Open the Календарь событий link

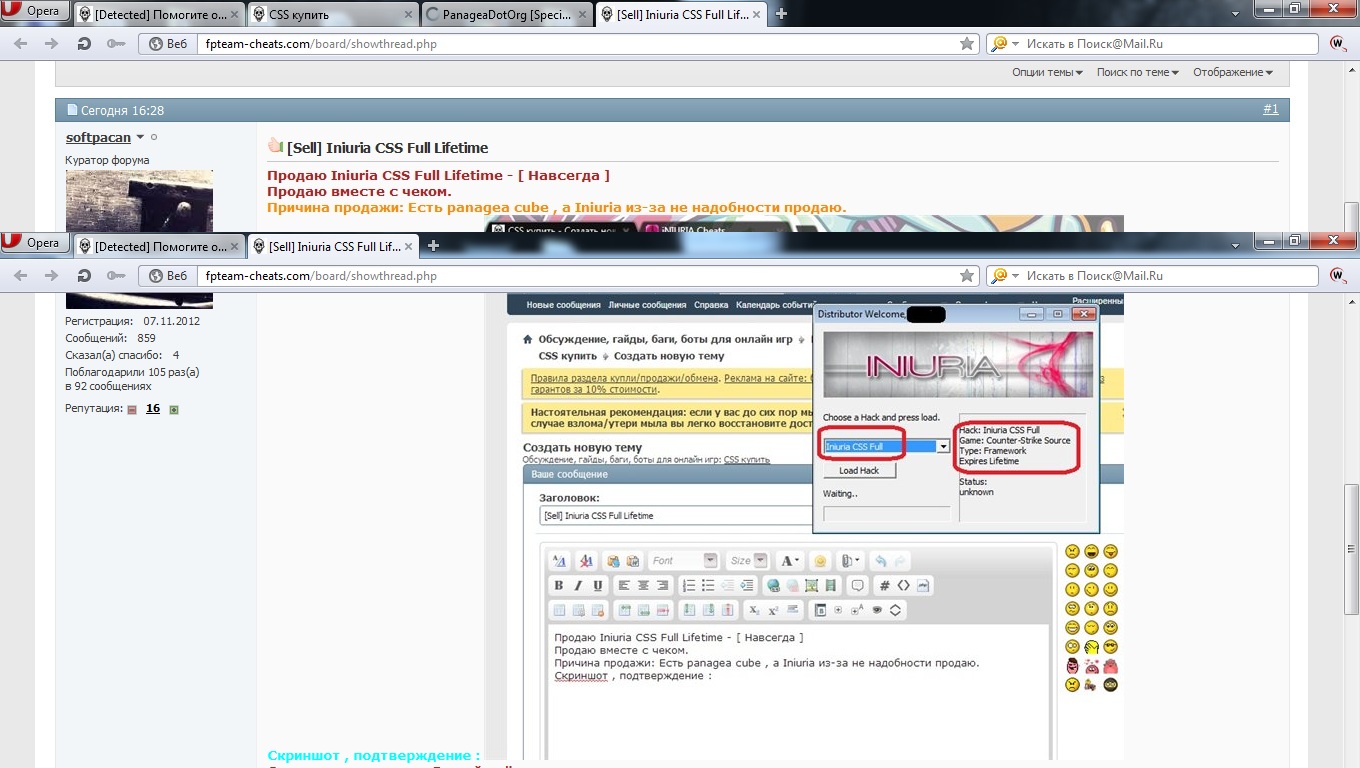coord(777,305)
